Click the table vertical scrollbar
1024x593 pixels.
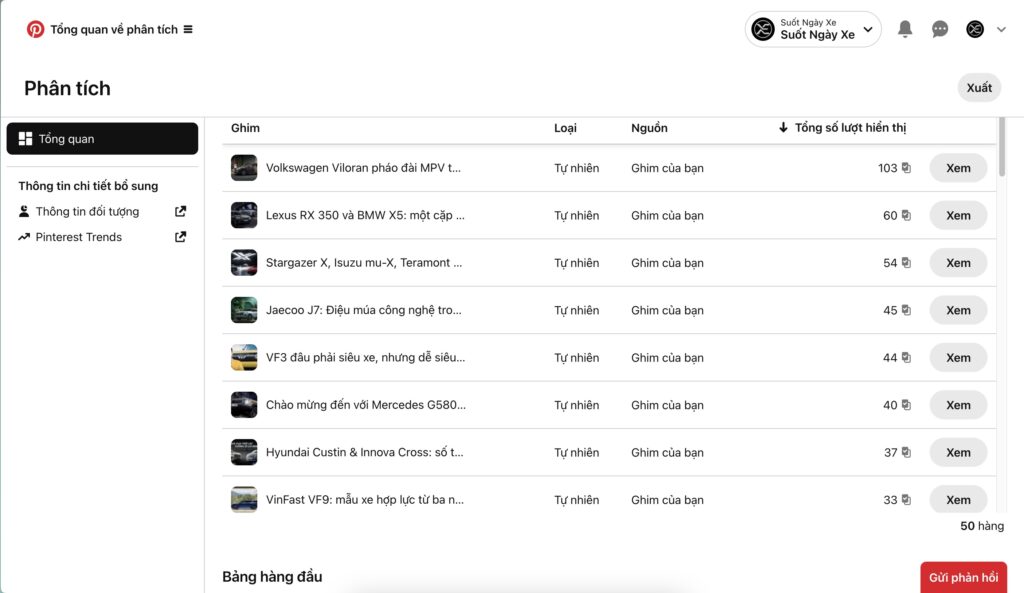point(1002,147)
